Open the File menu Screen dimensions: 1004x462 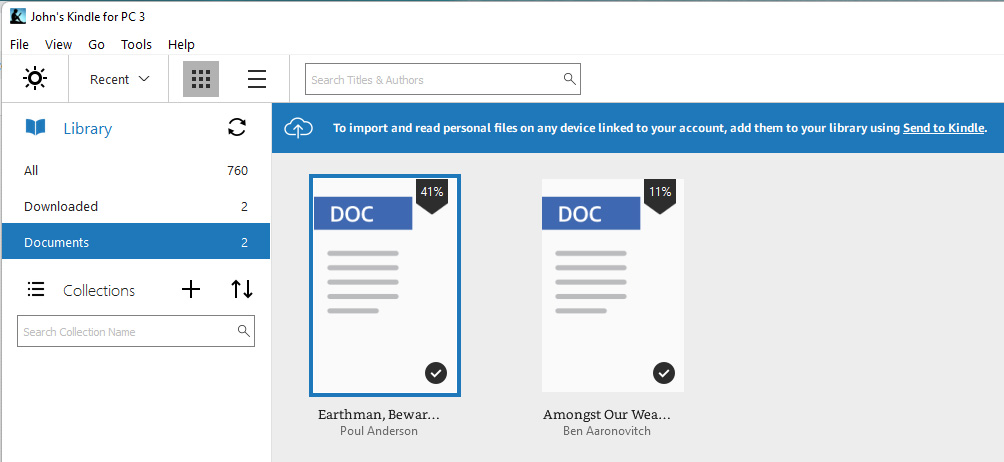coord(19,44)
